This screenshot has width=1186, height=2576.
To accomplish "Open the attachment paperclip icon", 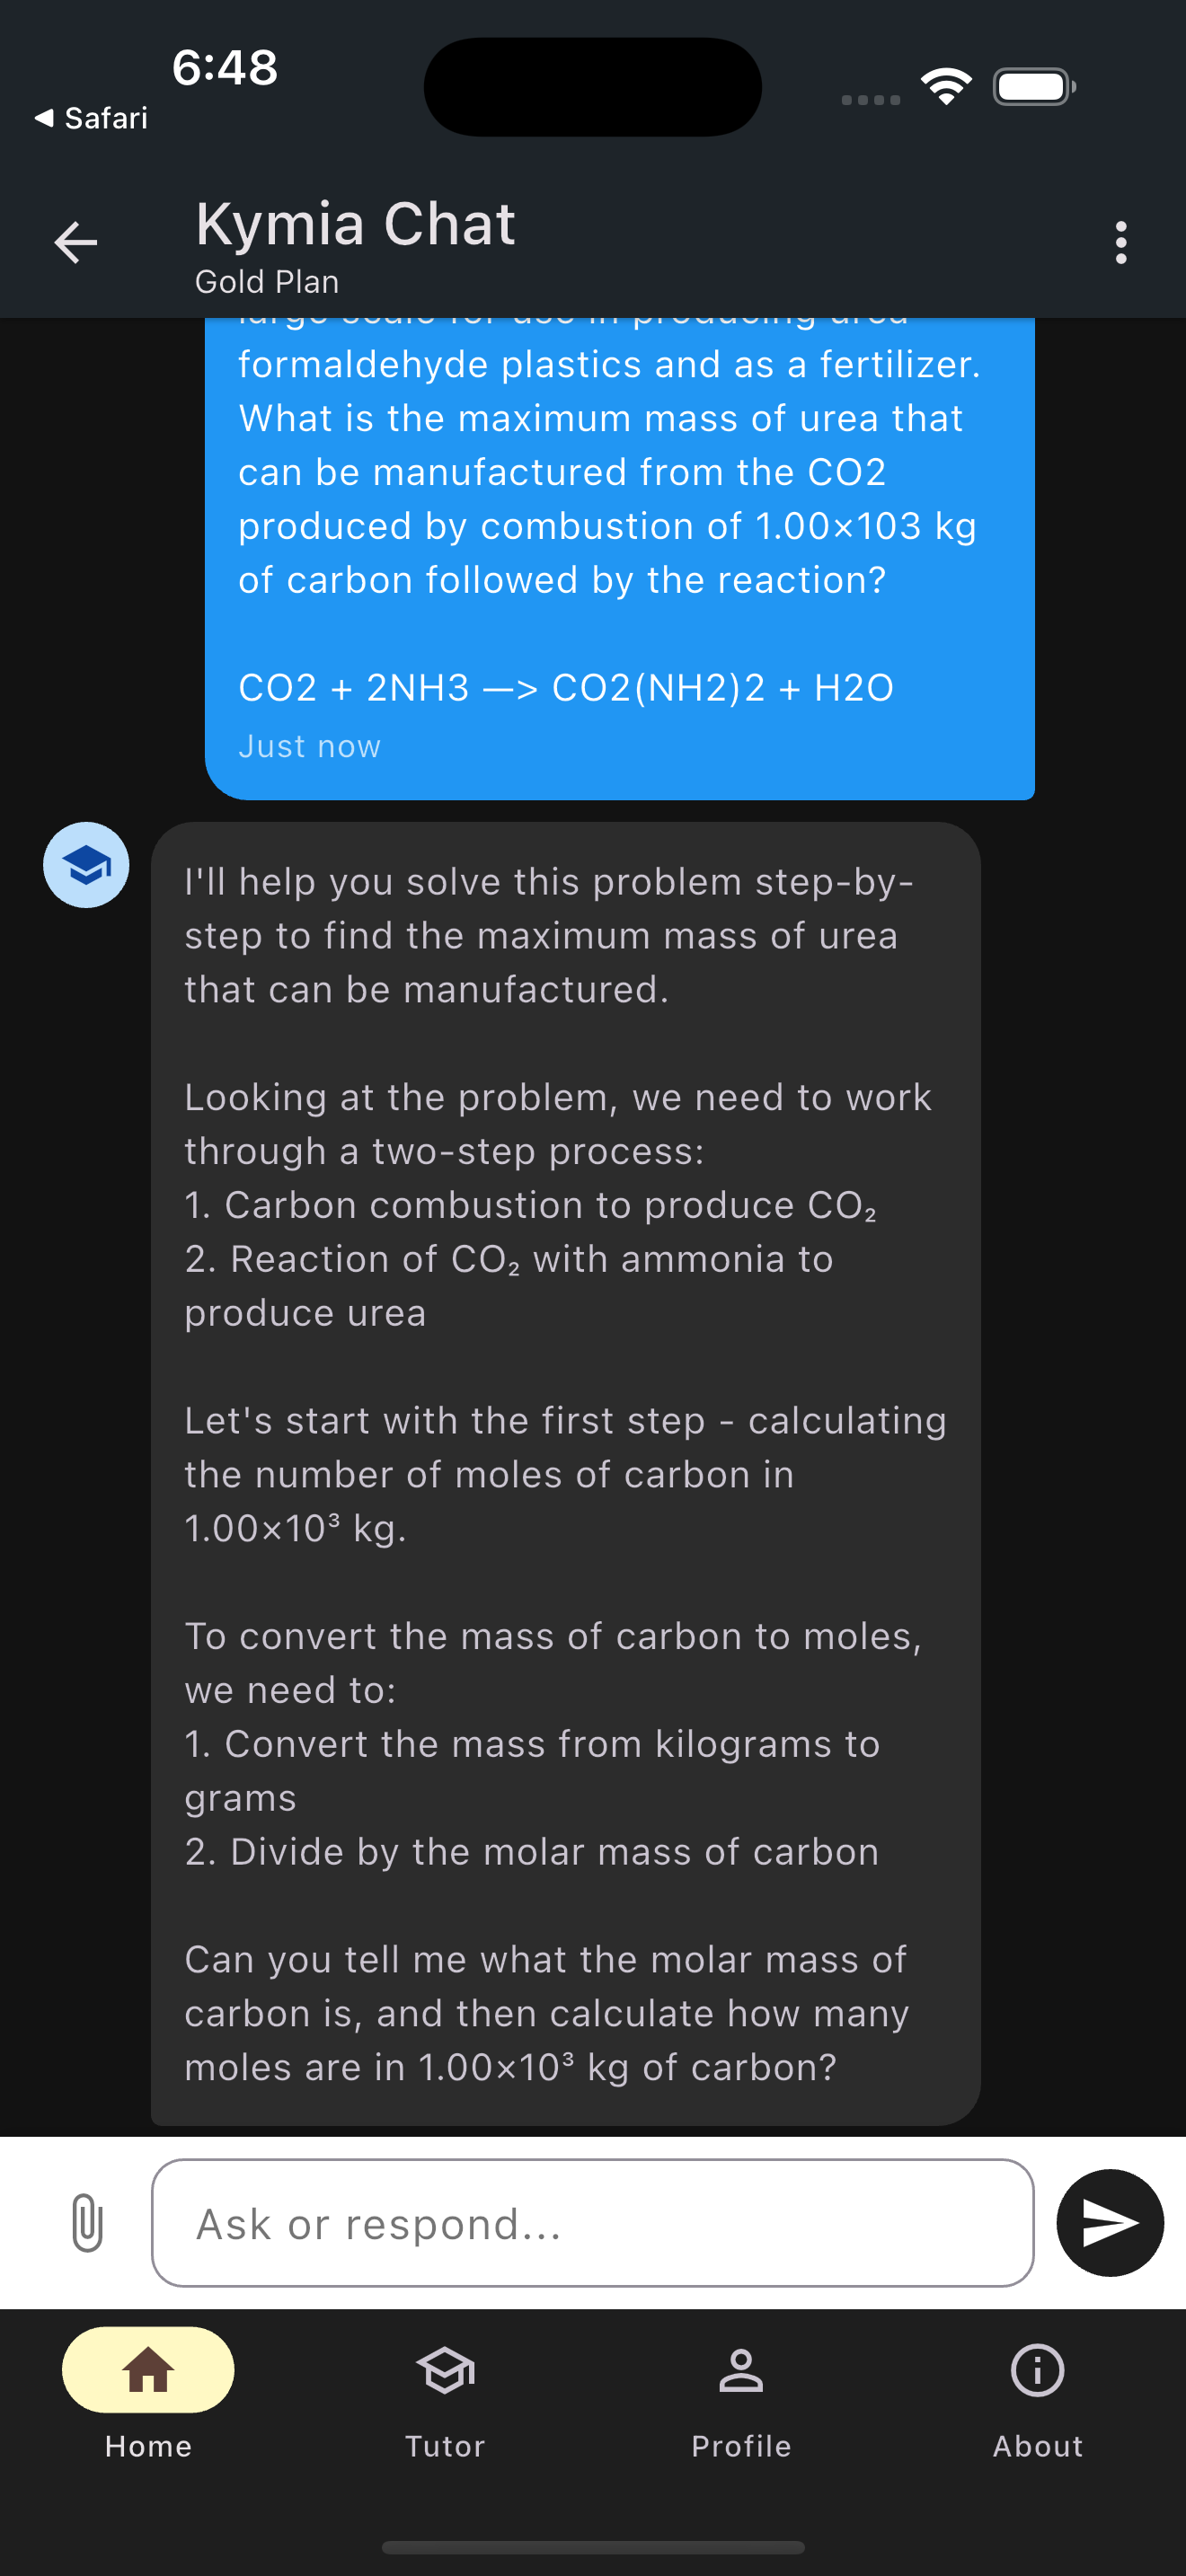I will 87,2223.
